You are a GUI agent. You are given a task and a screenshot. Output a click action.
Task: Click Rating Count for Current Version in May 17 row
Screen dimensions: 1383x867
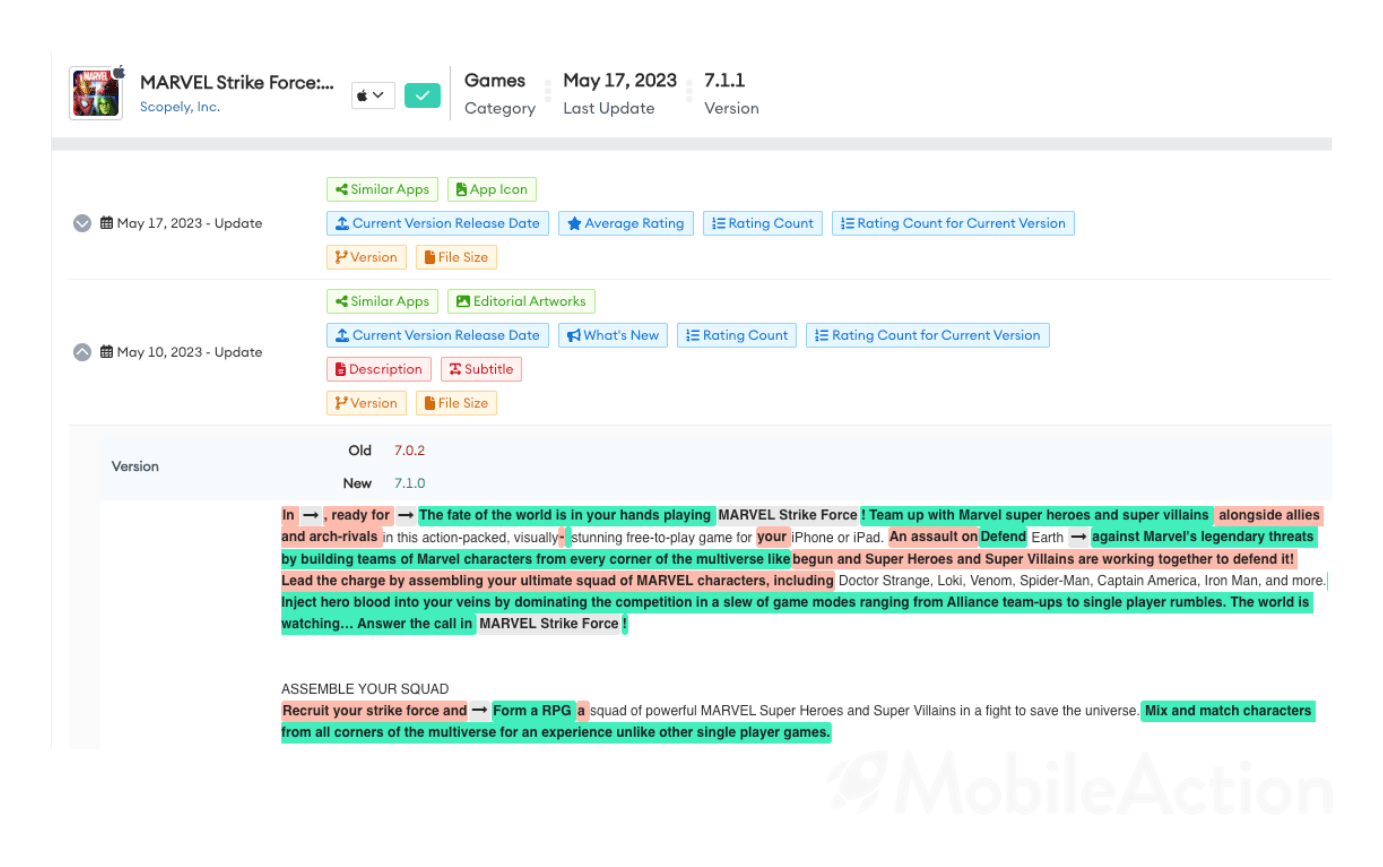pos(953,223)
